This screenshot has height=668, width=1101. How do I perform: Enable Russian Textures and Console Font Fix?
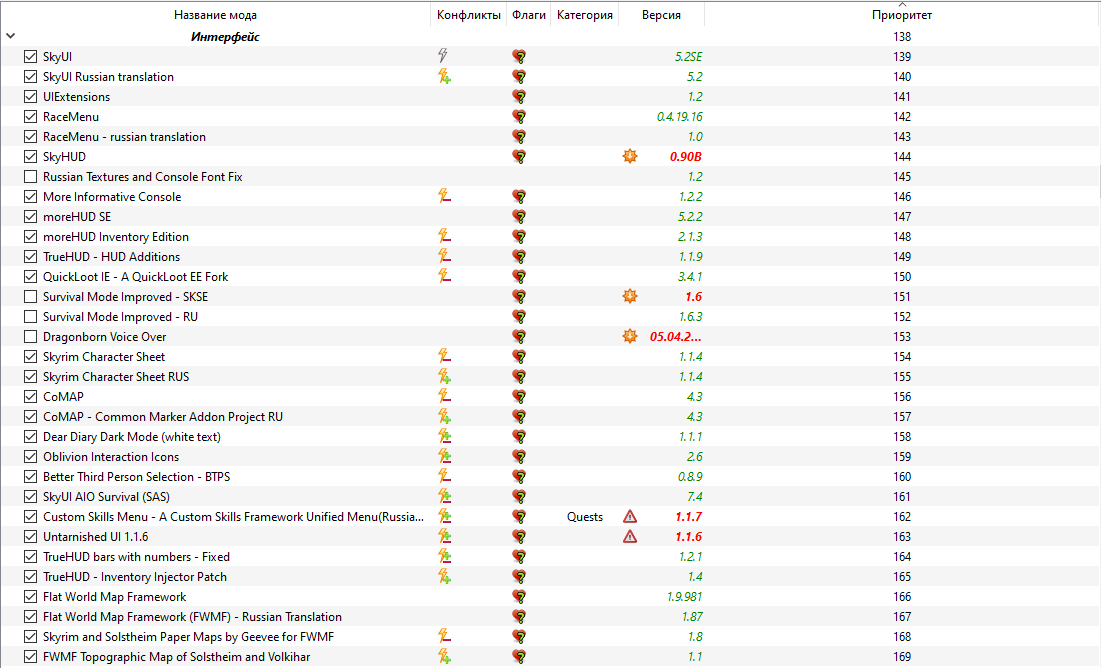[x=30, y=176]
